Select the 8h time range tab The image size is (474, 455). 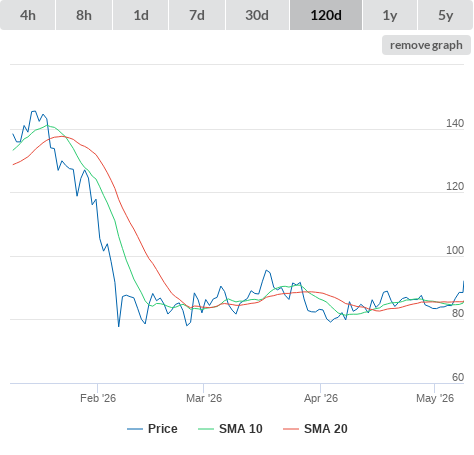[x=84, y=15]
